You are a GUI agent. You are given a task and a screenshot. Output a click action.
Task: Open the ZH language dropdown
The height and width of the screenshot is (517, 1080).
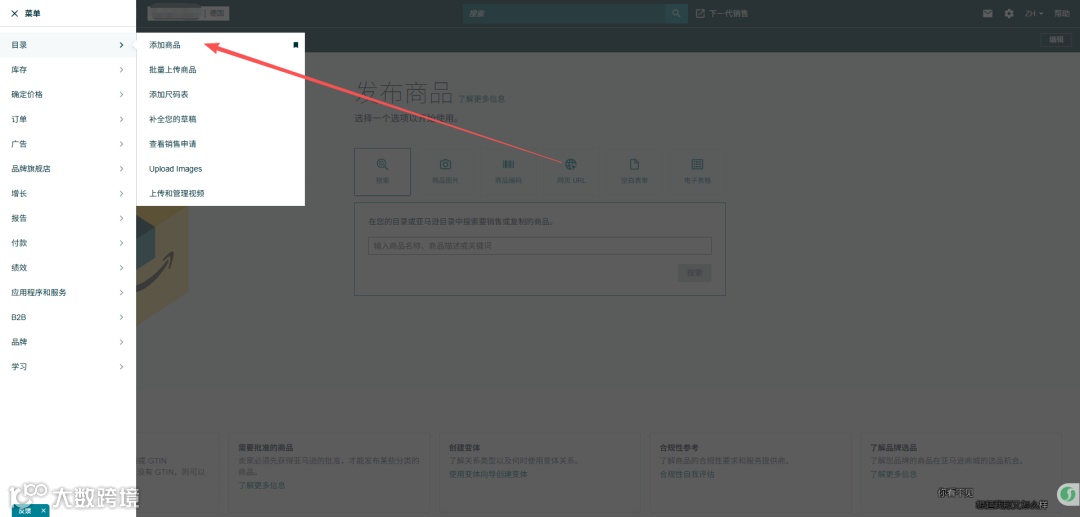coord(1034,13)
